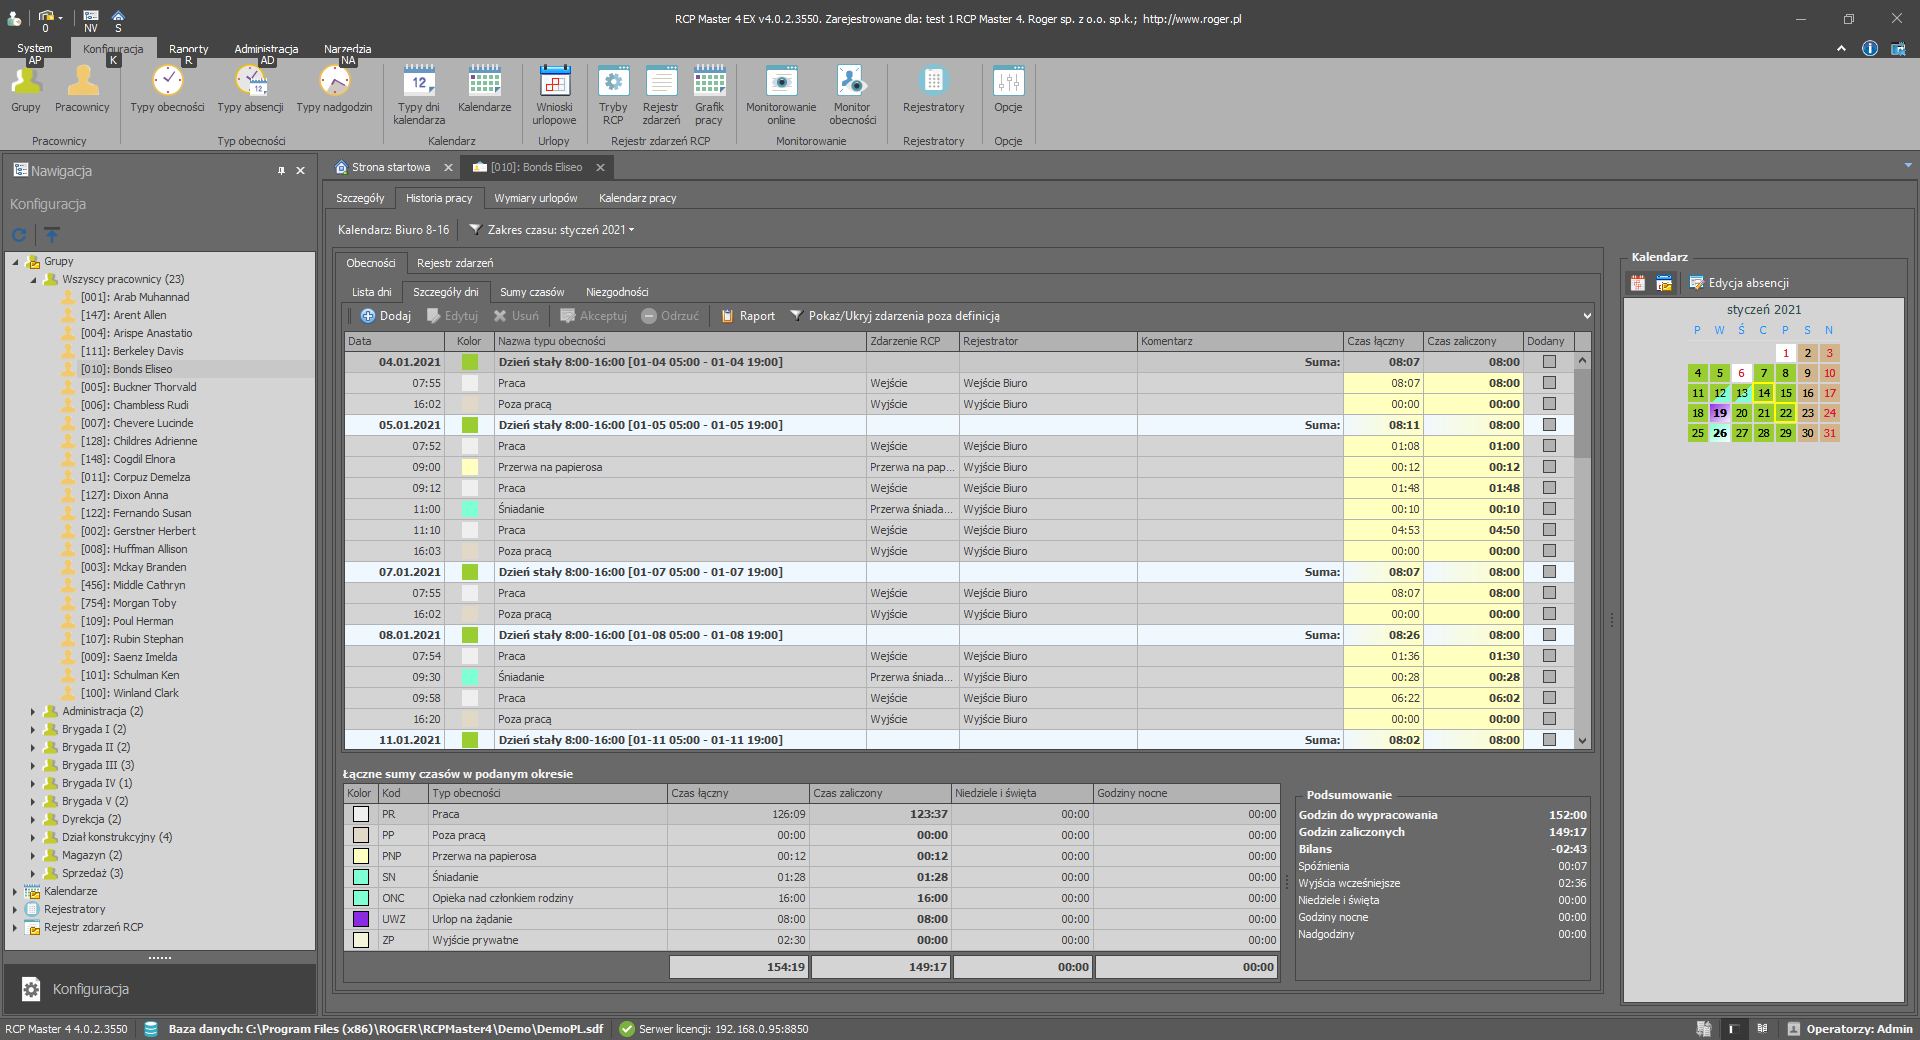The image size is (1920, 1040).
Task: Open Grafik pracy ribbon icon
Action: pos(709,84)
